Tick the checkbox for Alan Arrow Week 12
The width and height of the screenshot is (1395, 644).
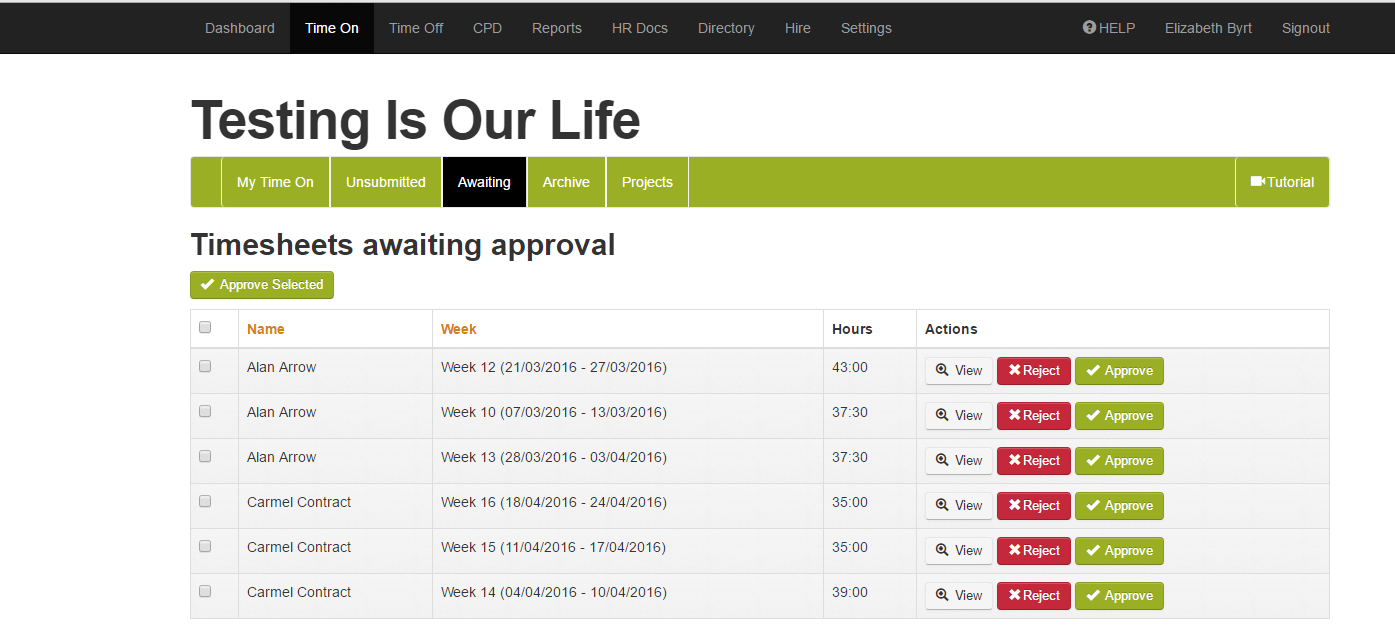[205, 366]
